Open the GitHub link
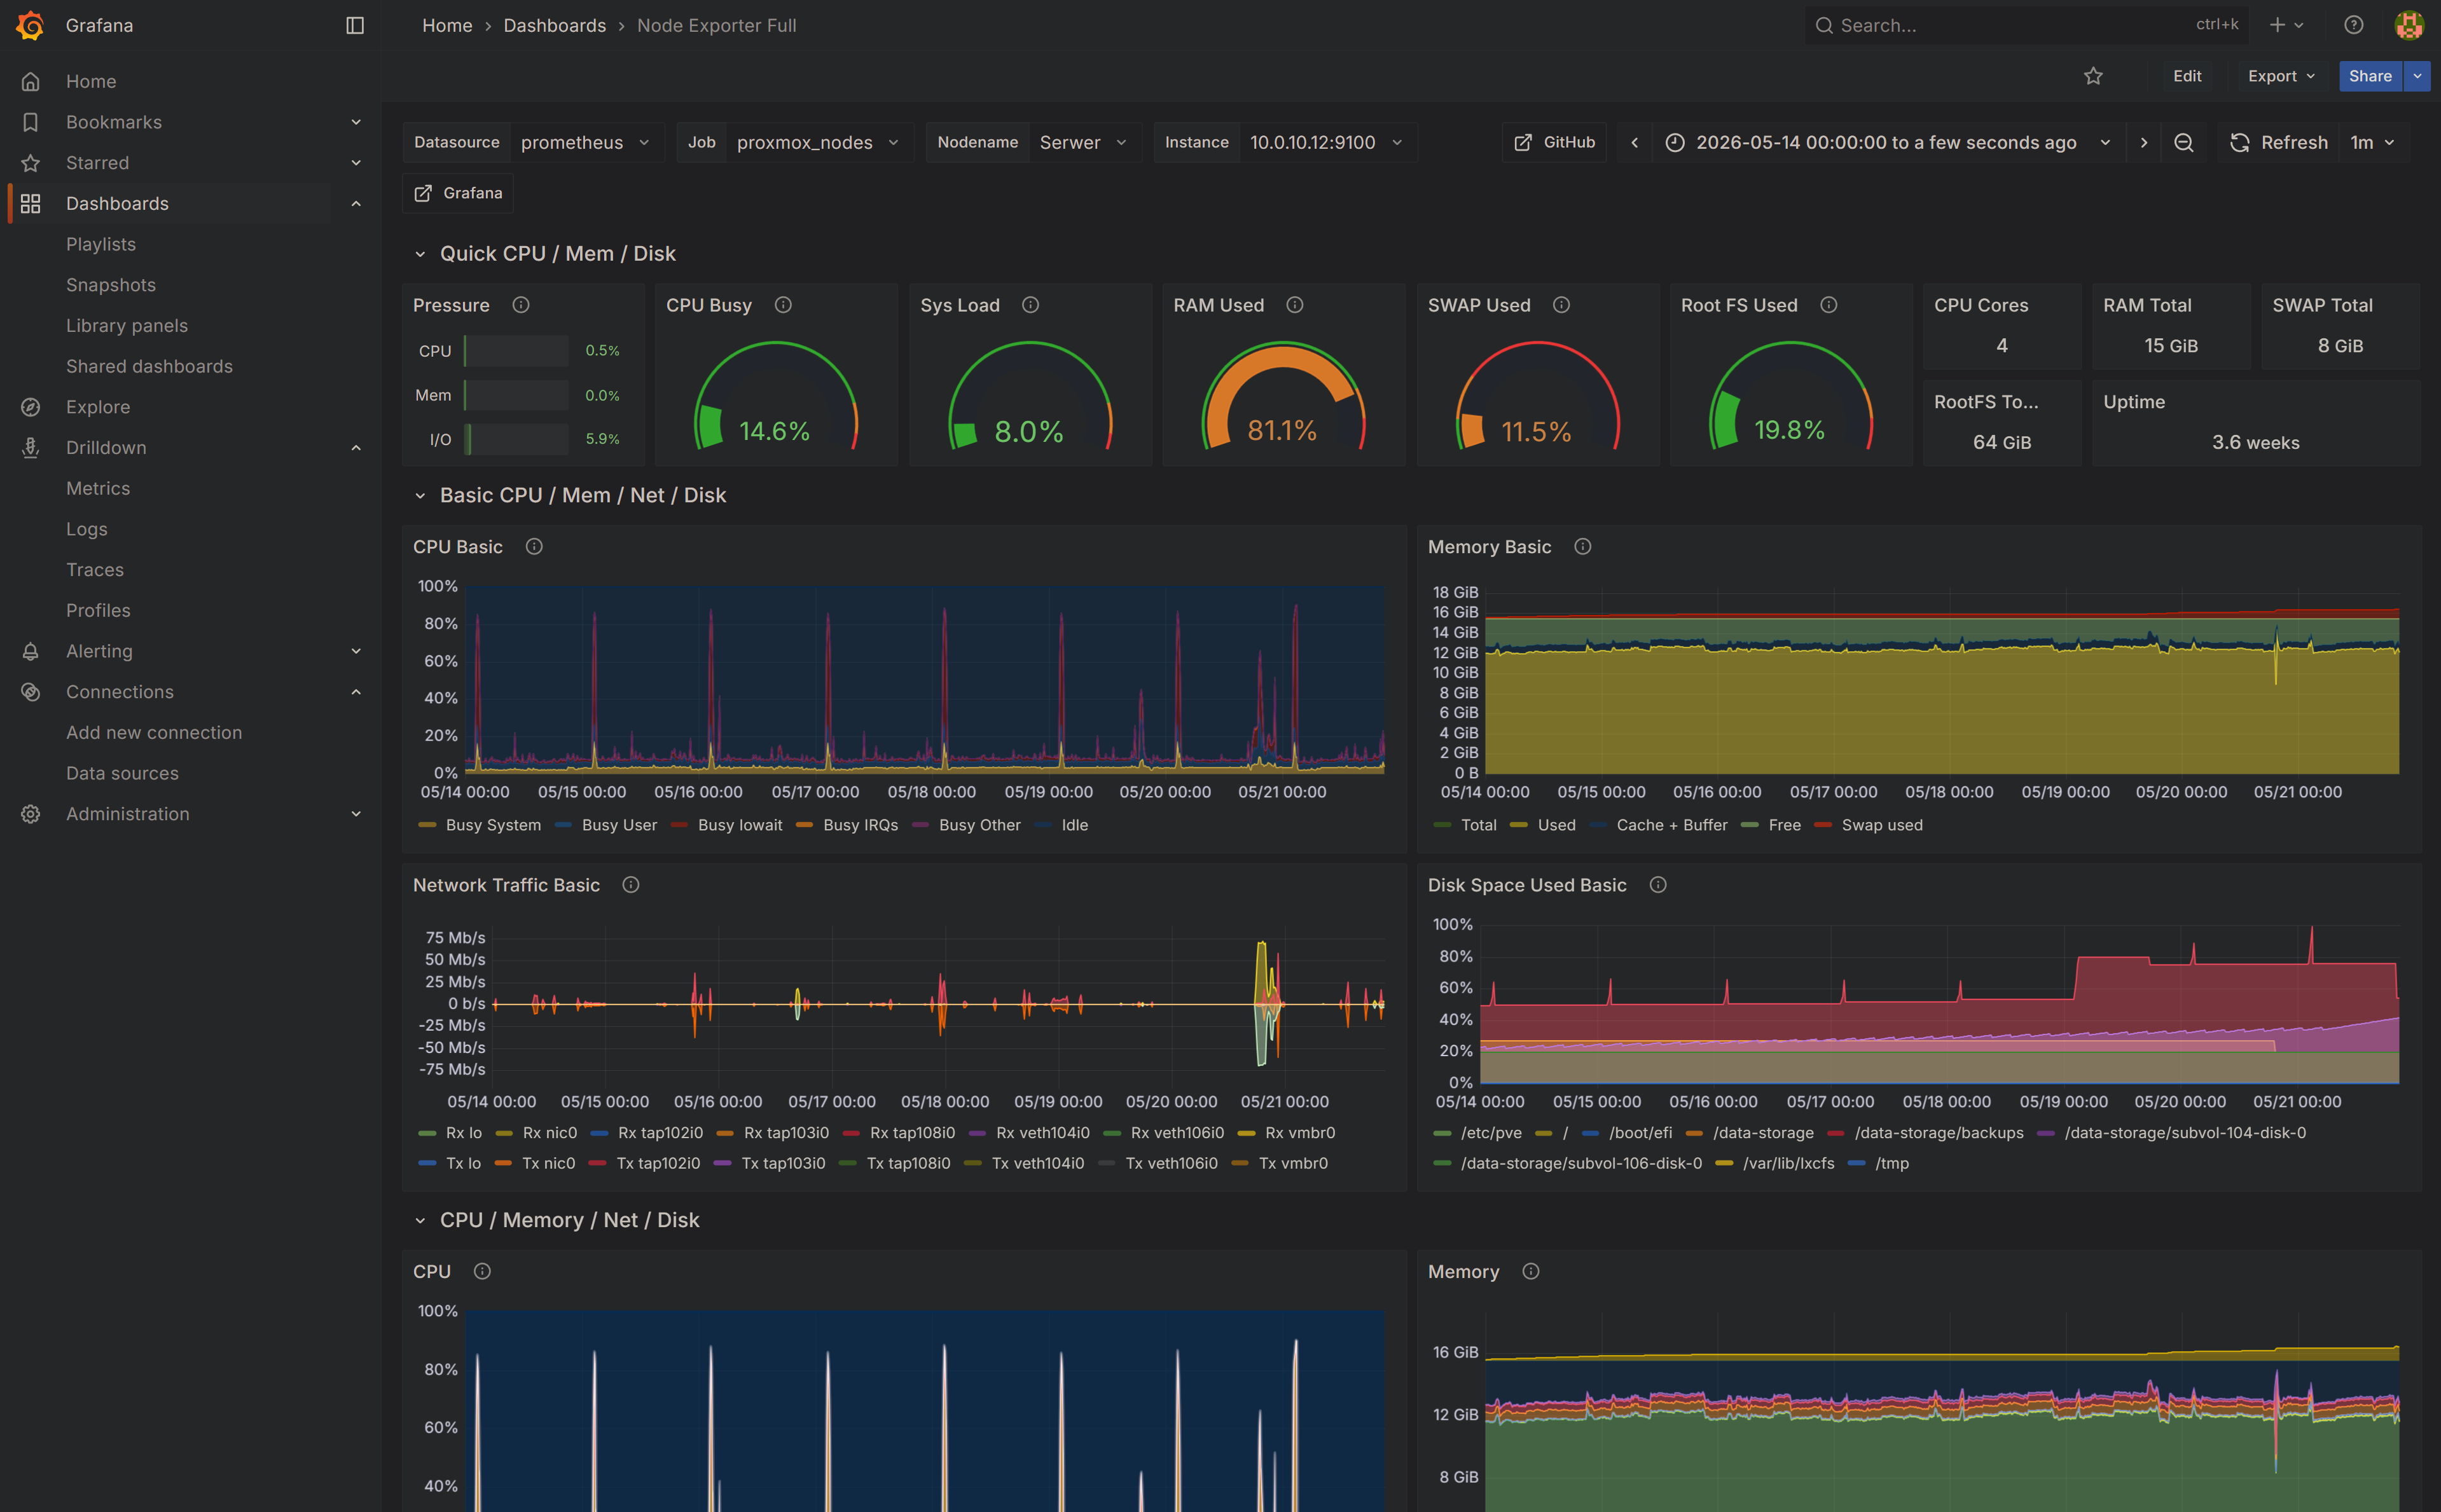2441x1512 pixels. click(1555, 143)
